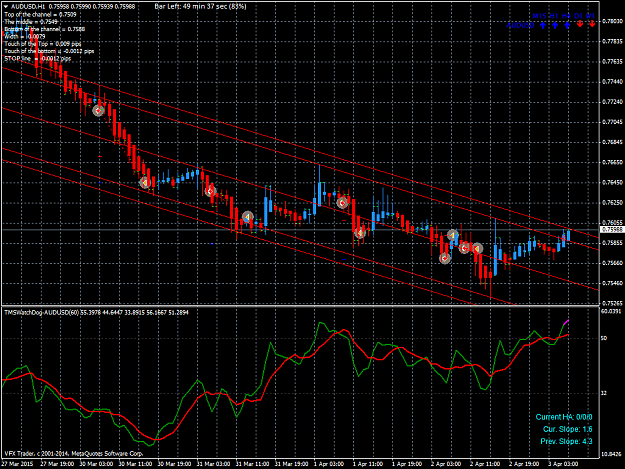
Task: Click the 'Current HA: 0/0/0' readout
Action: pyautogui.click(x=564, y=417)
